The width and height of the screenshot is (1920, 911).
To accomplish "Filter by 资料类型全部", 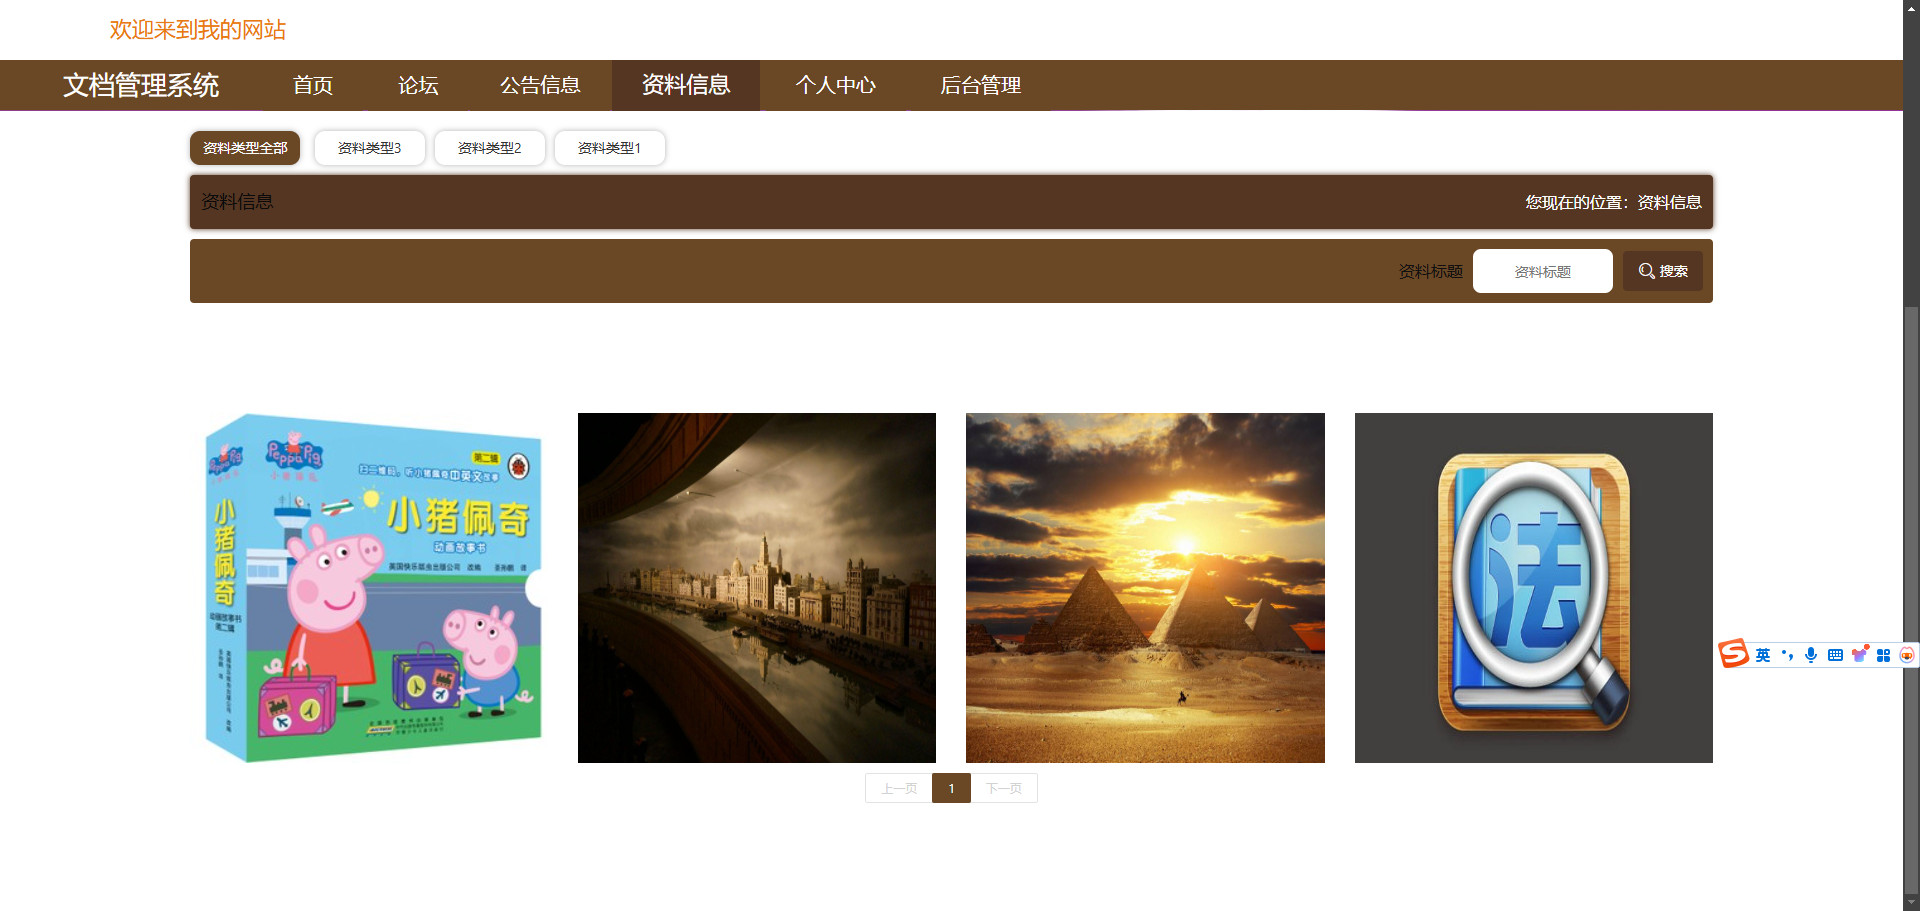I will coord(245,148).
